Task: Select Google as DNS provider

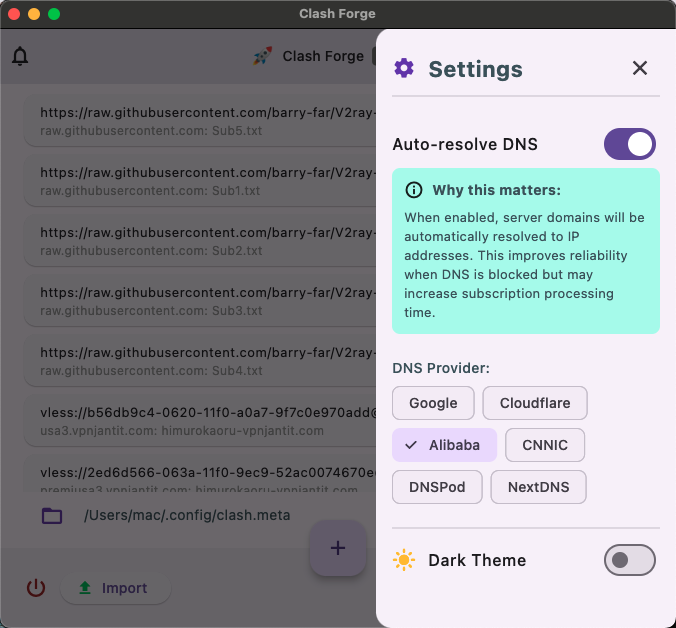Action: [x=433, y=403]
